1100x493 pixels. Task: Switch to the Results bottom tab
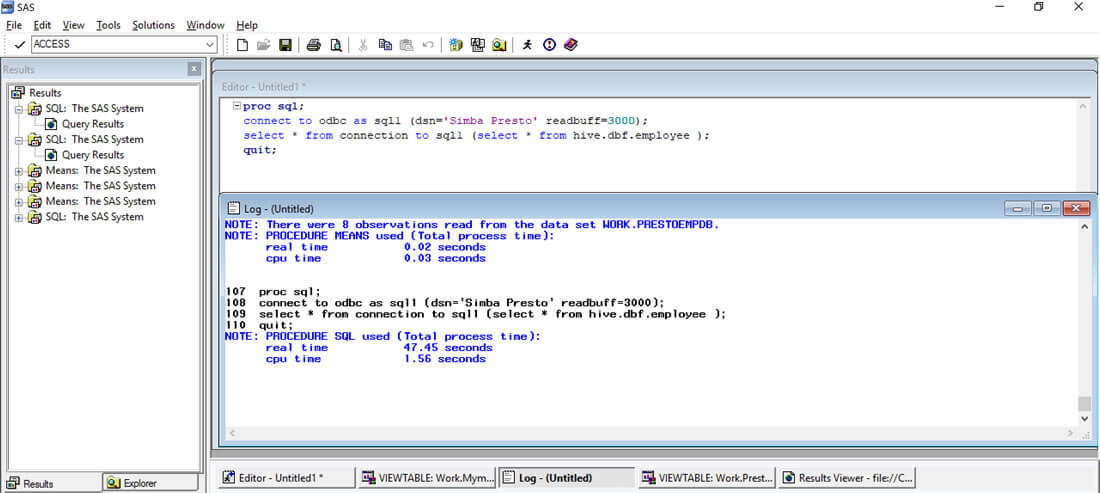[x=51, y=483]
